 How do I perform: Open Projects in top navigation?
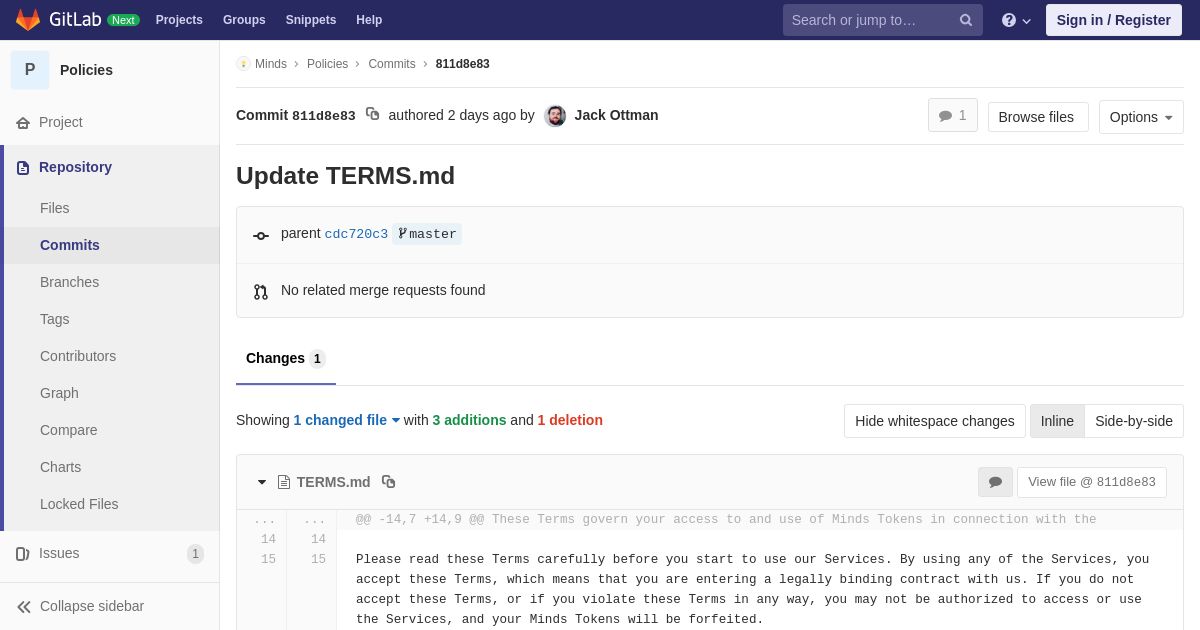tap(179, 20)
